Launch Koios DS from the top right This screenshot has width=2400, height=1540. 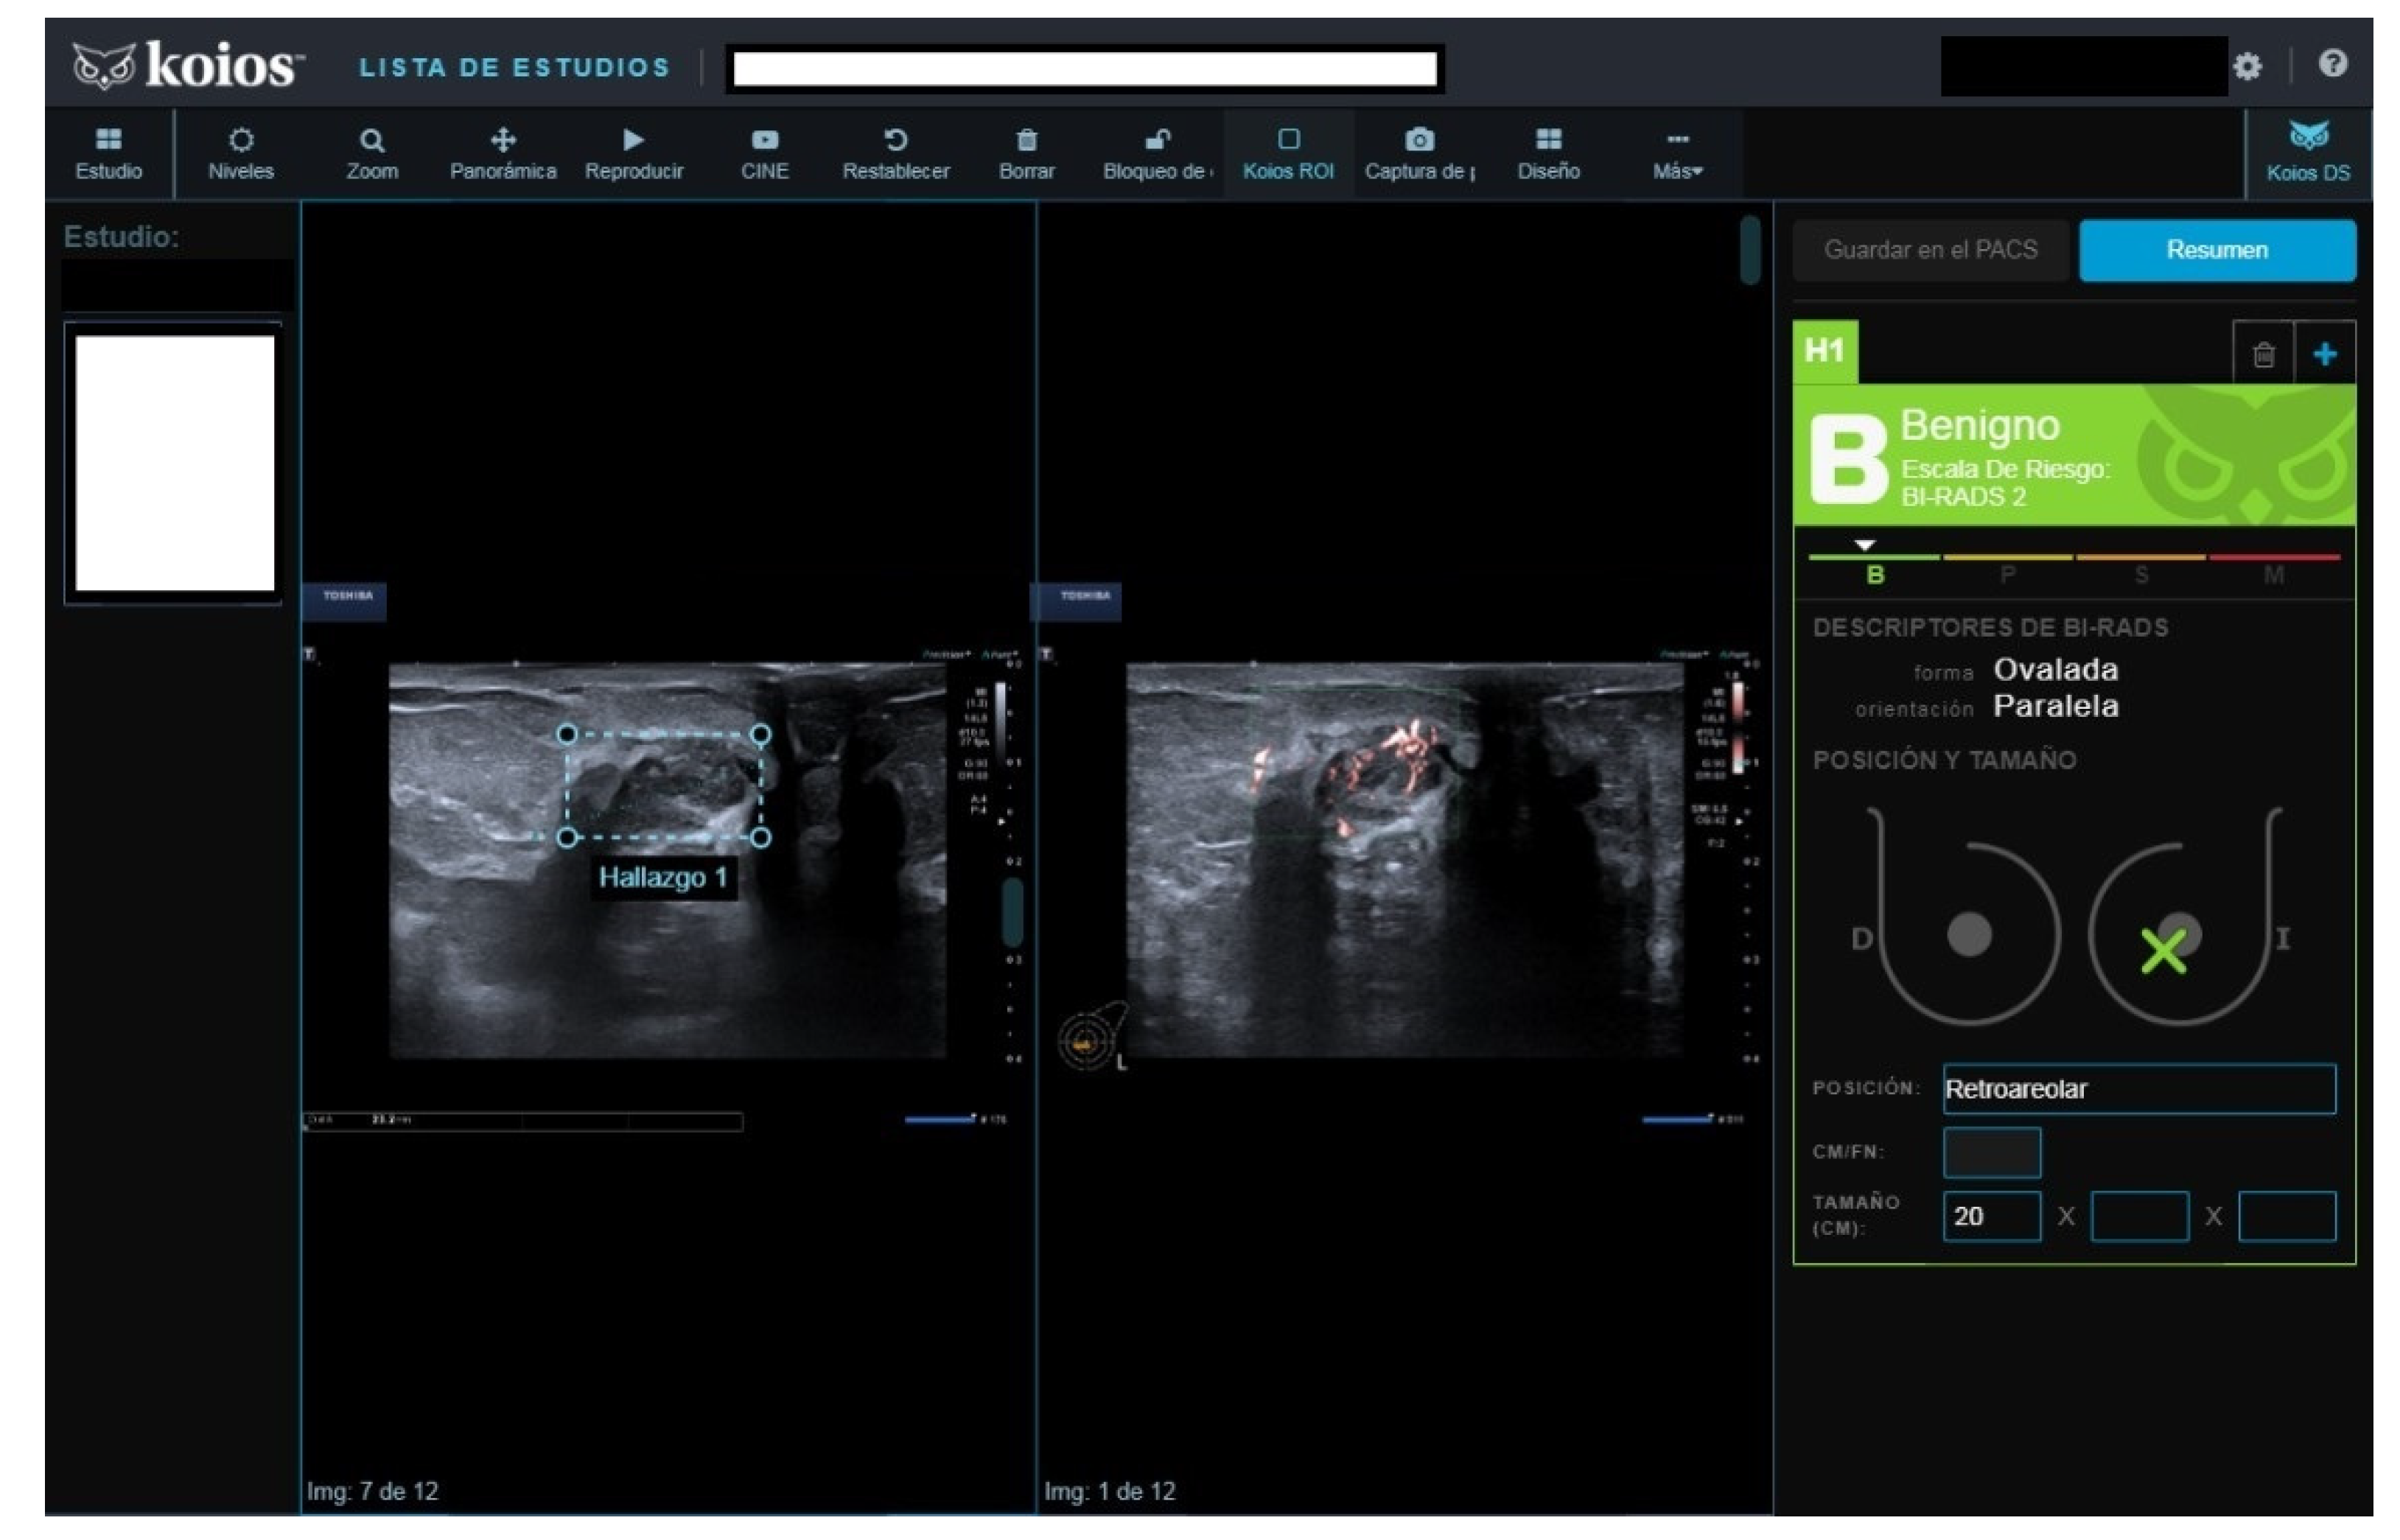tap(2309, 152)
